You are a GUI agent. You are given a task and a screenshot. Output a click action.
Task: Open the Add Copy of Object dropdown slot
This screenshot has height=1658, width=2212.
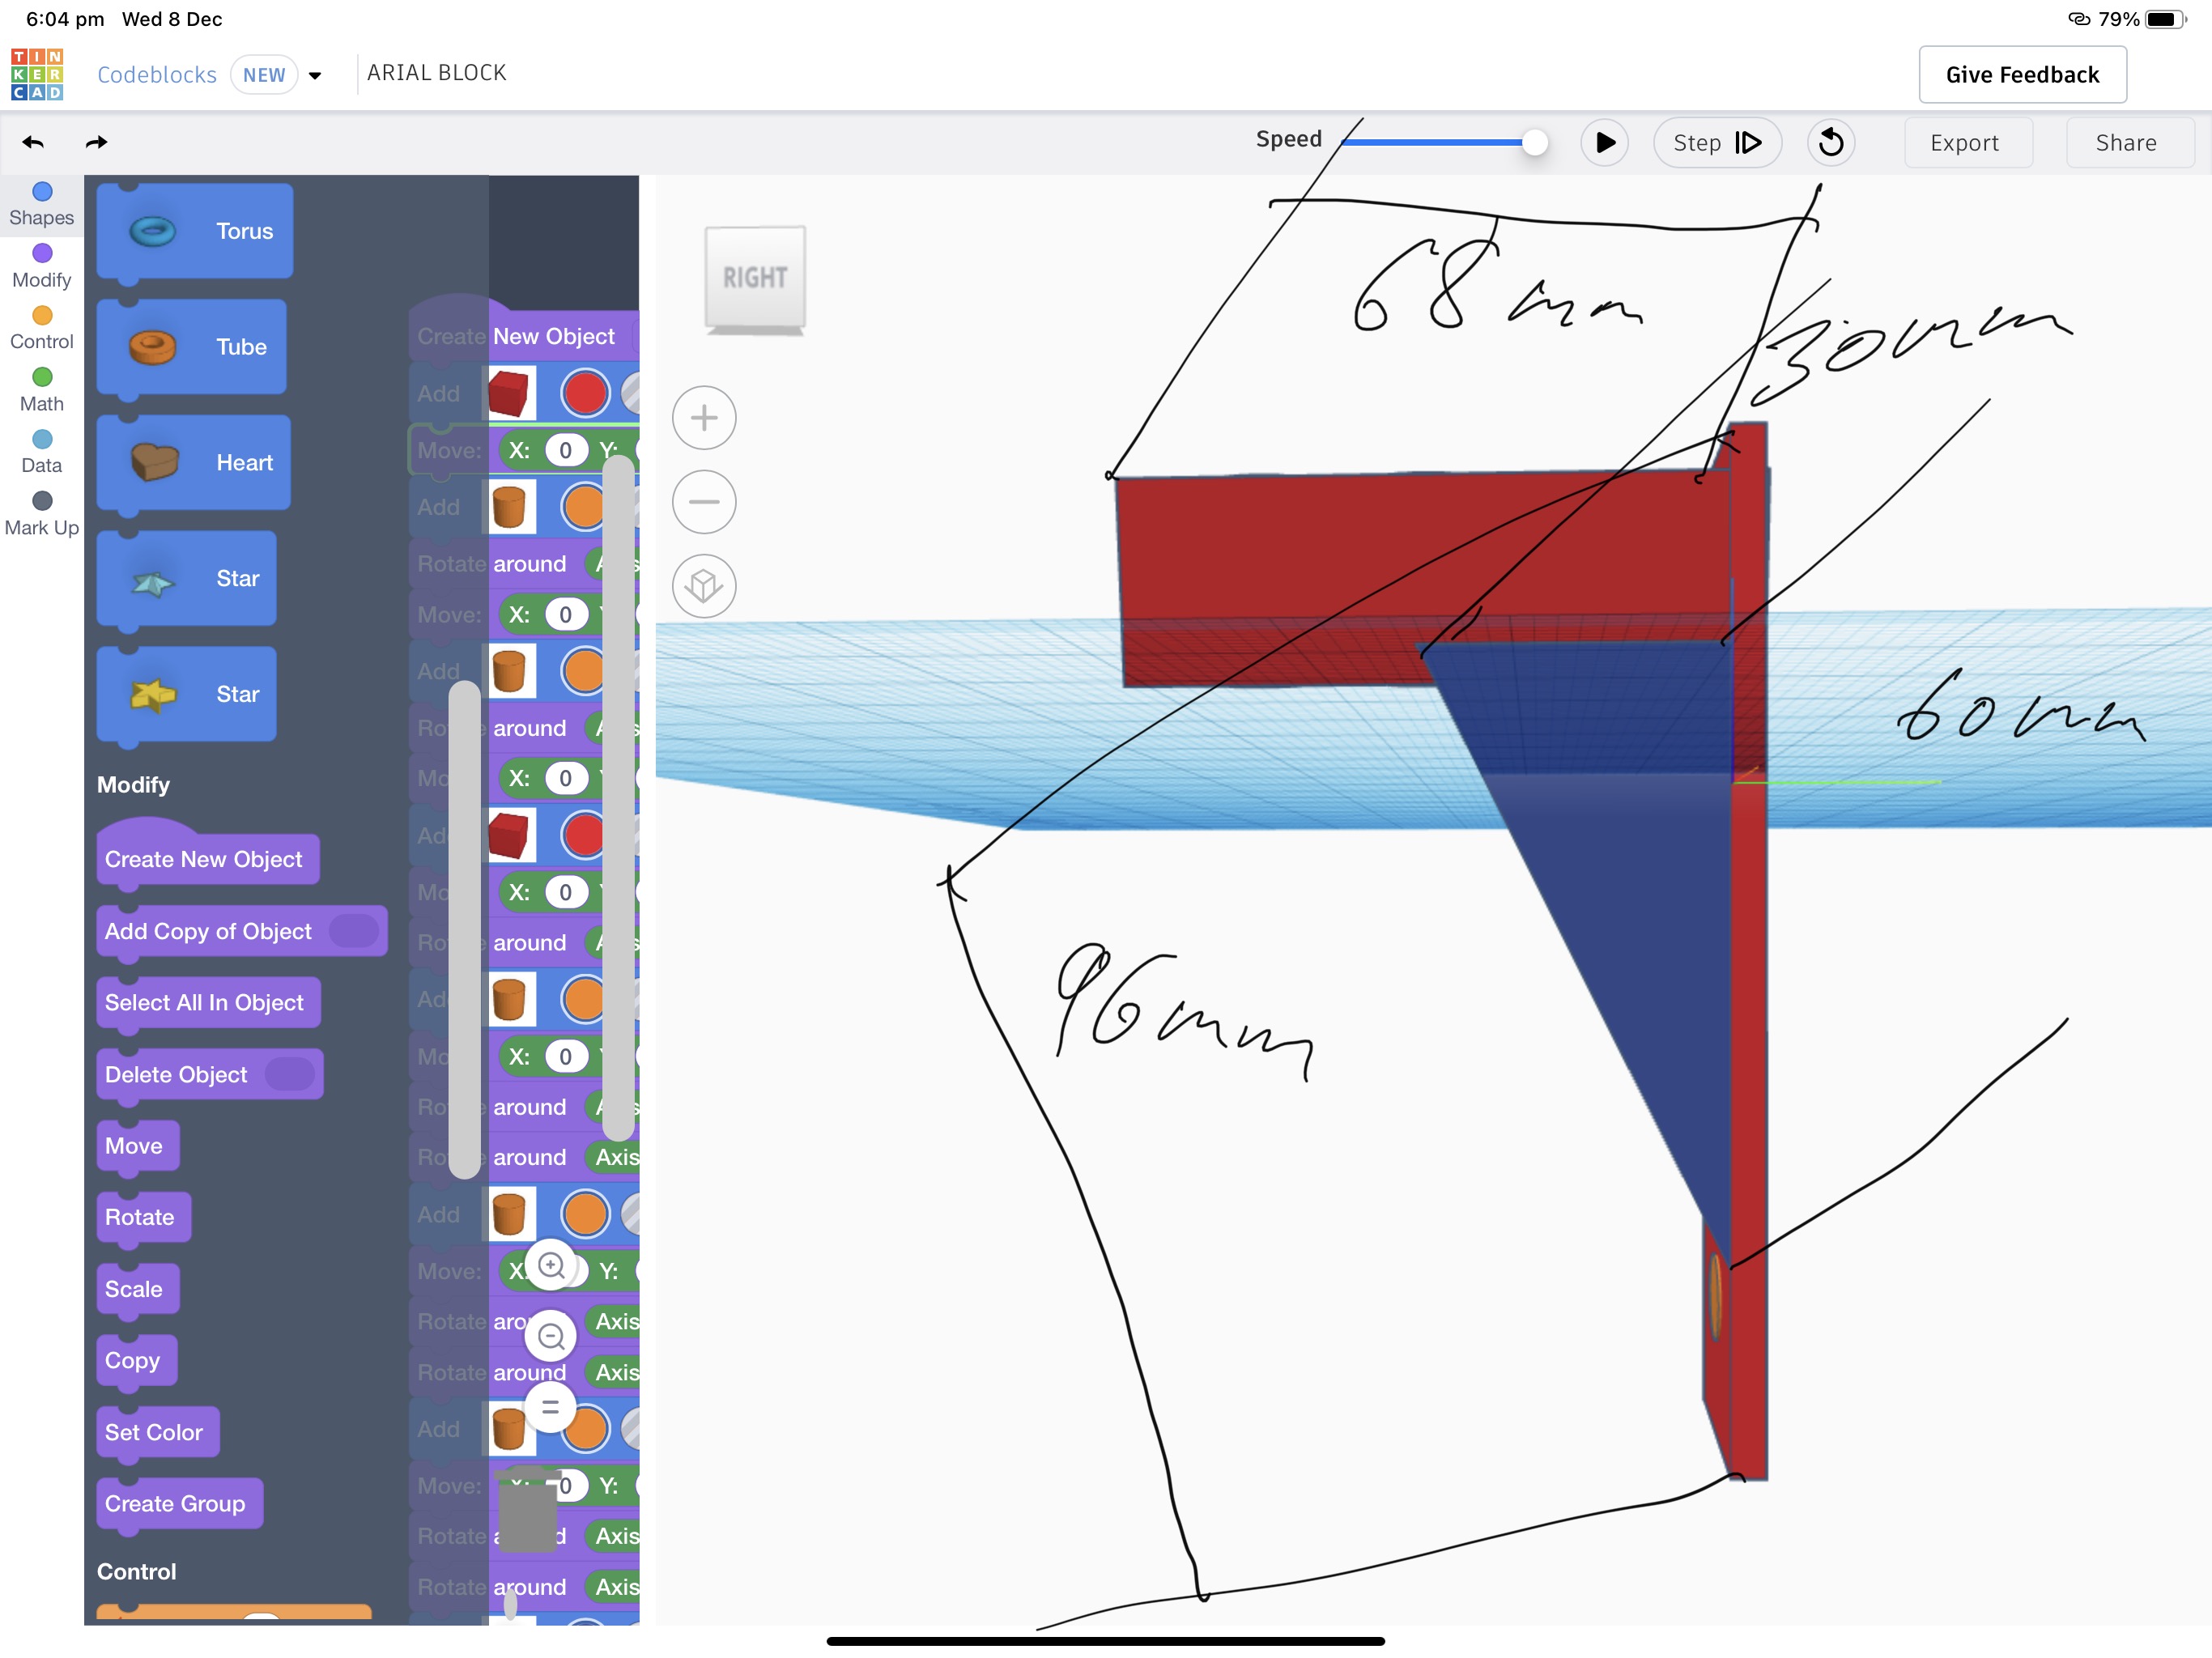pos(354,931)
